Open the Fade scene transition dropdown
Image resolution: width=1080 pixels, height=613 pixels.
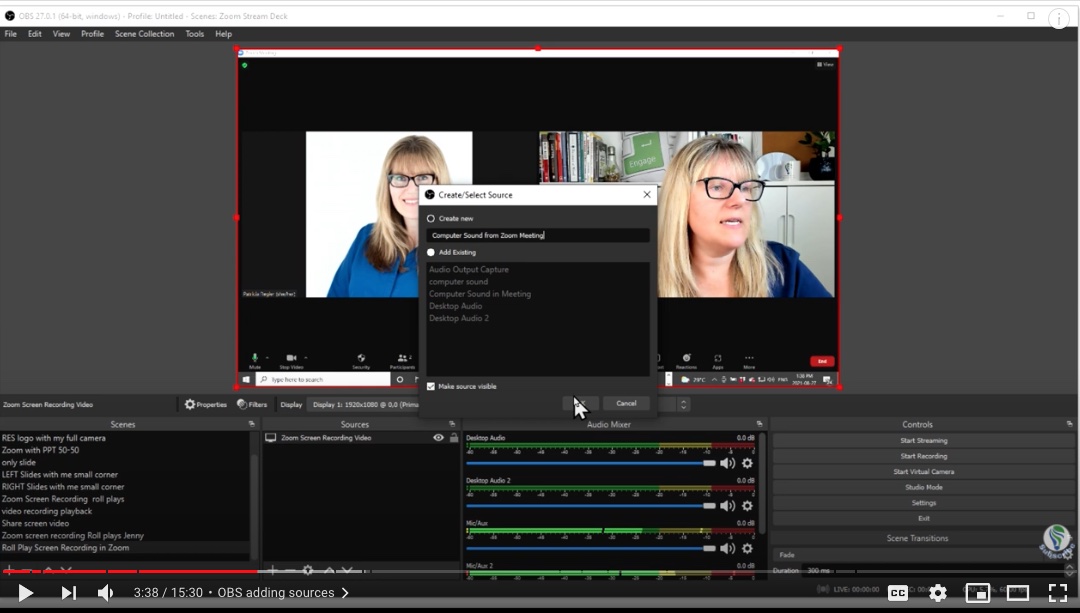pyautogui.click(x=920, y=554)
